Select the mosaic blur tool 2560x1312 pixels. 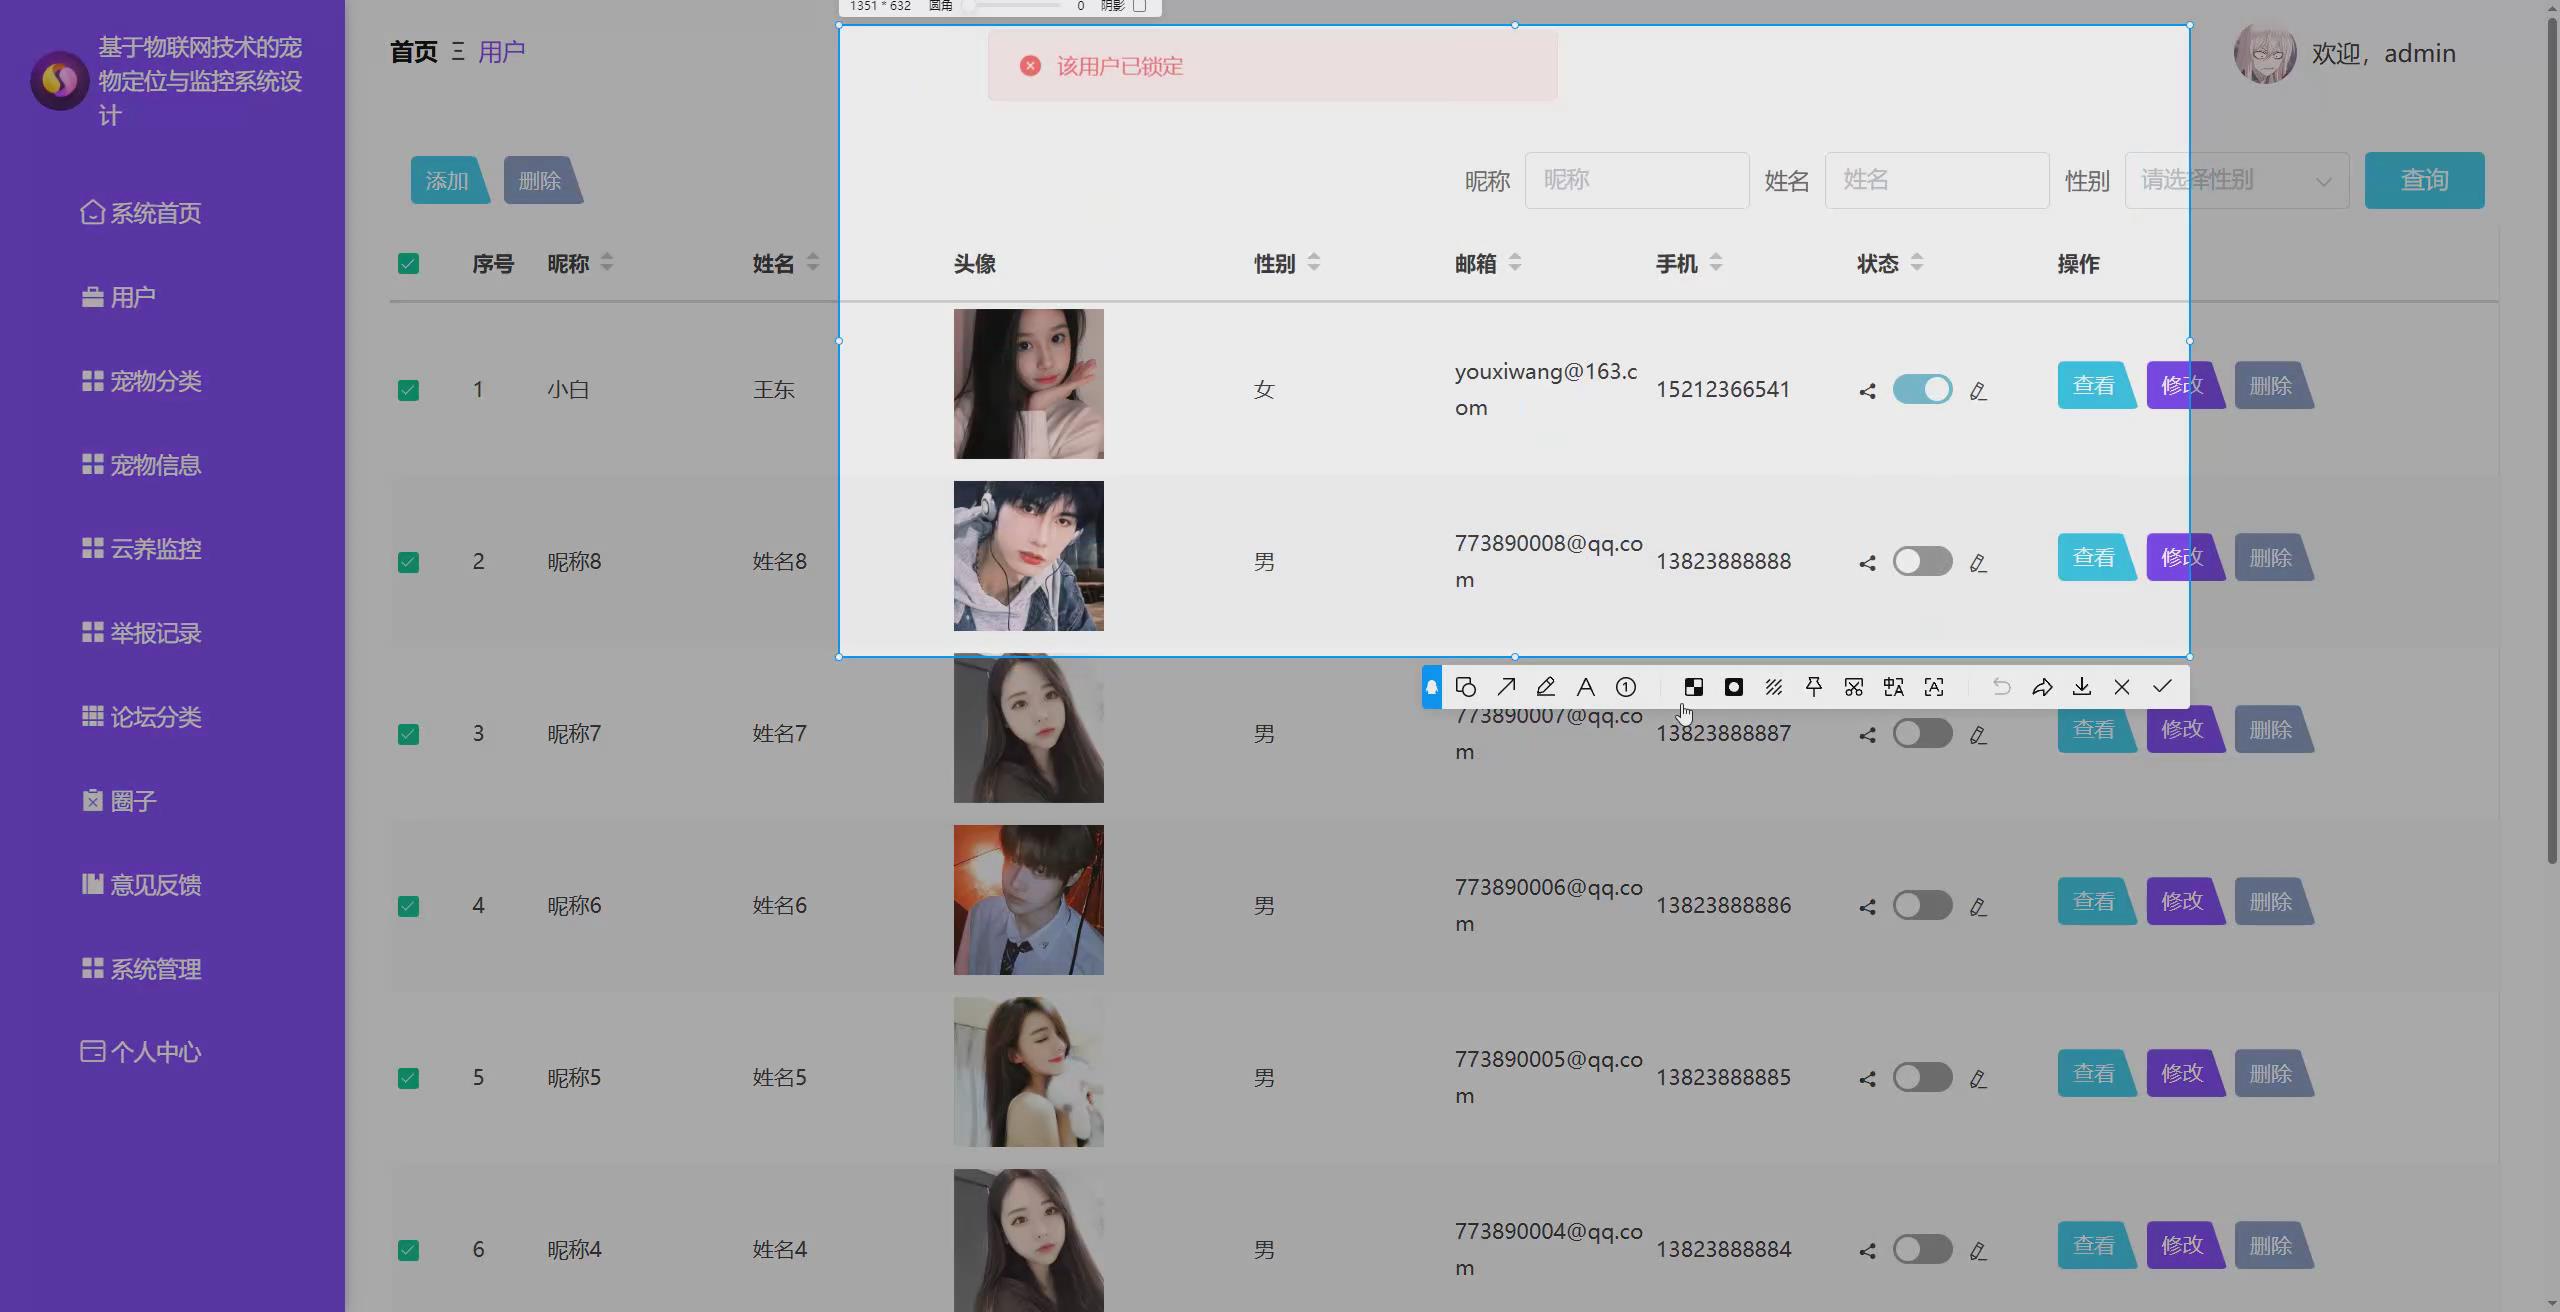click(x=1694, y=687)
